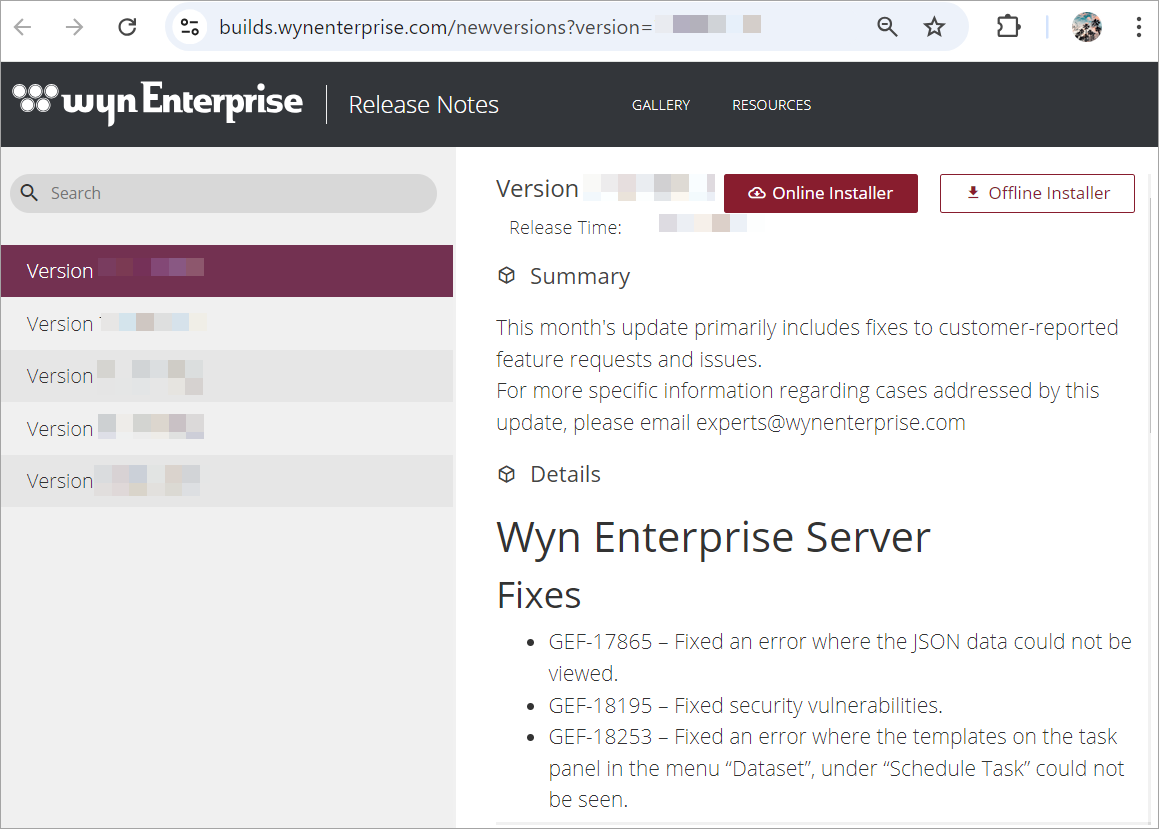
Task: Open the browser extensions puzzle icon
Action: click(x=1008, y=27)
